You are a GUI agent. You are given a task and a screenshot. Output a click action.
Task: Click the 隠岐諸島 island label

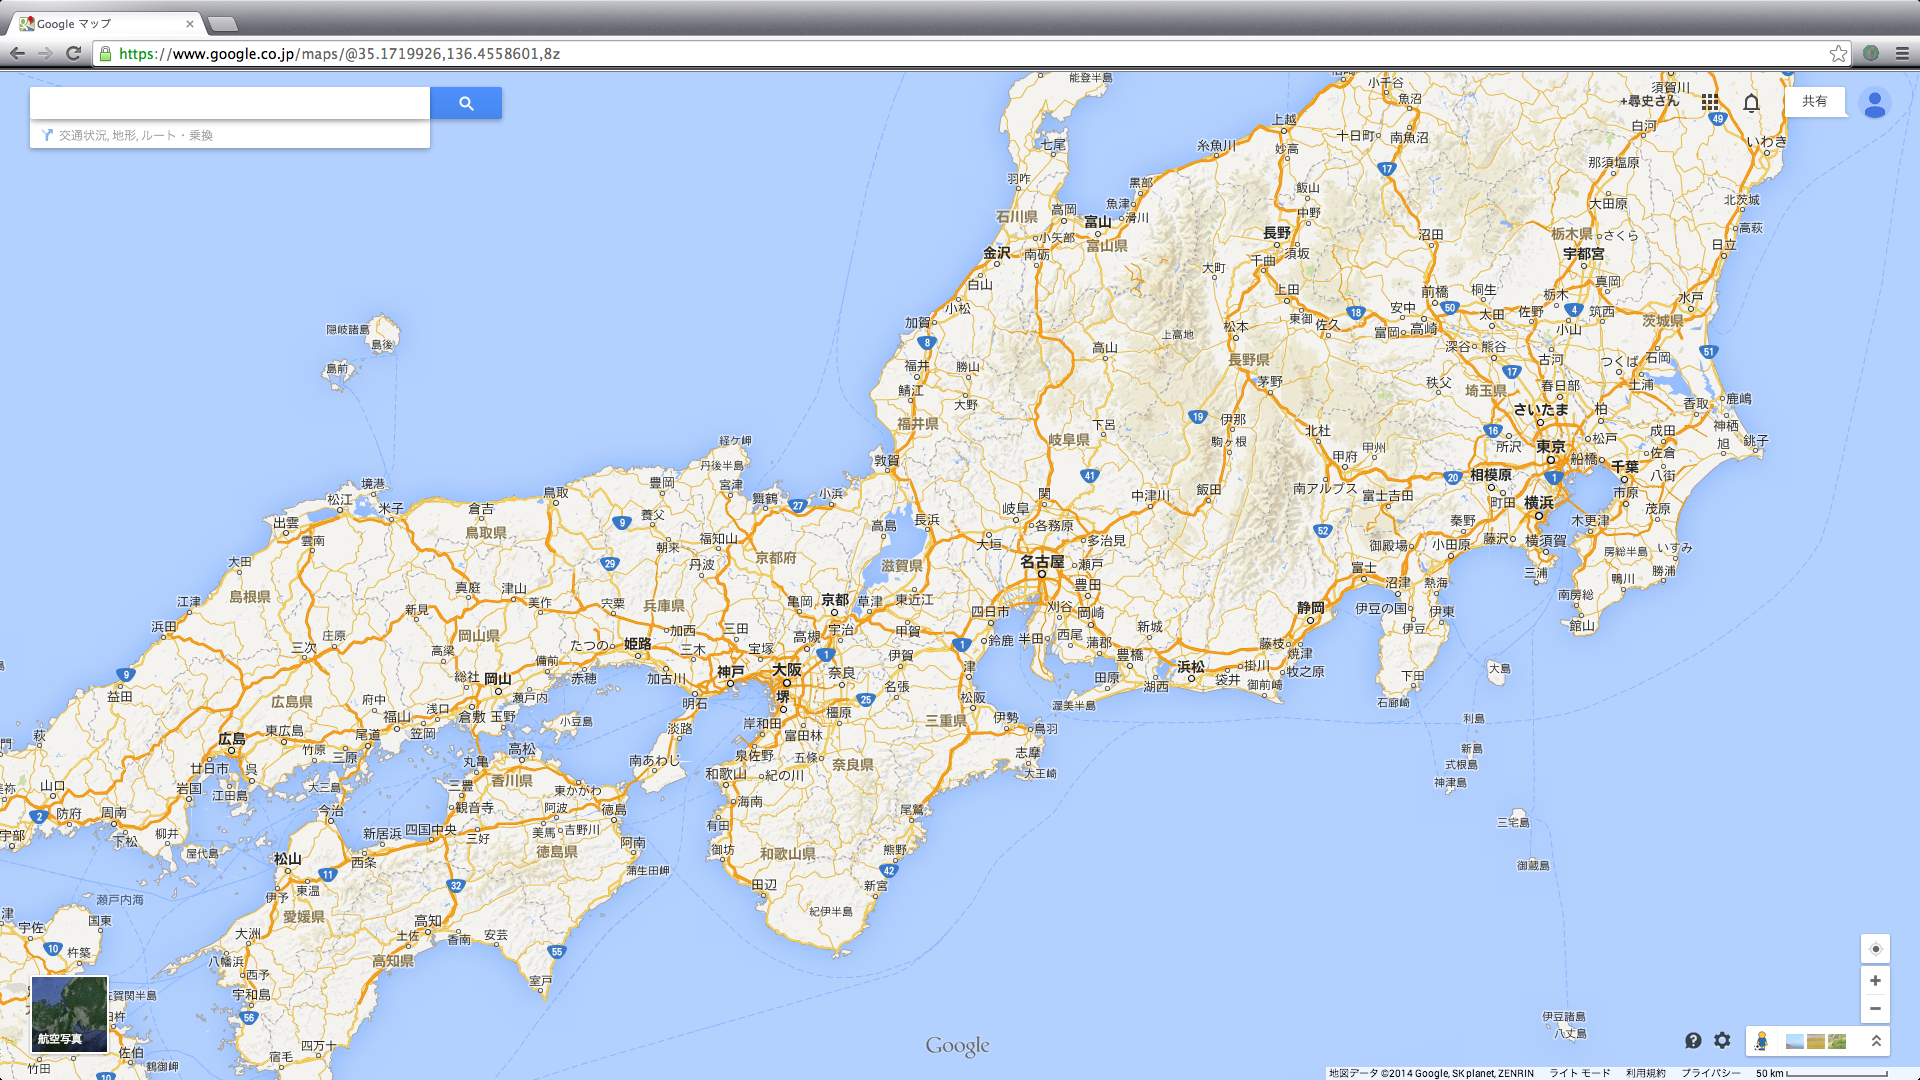click(348, 329)
